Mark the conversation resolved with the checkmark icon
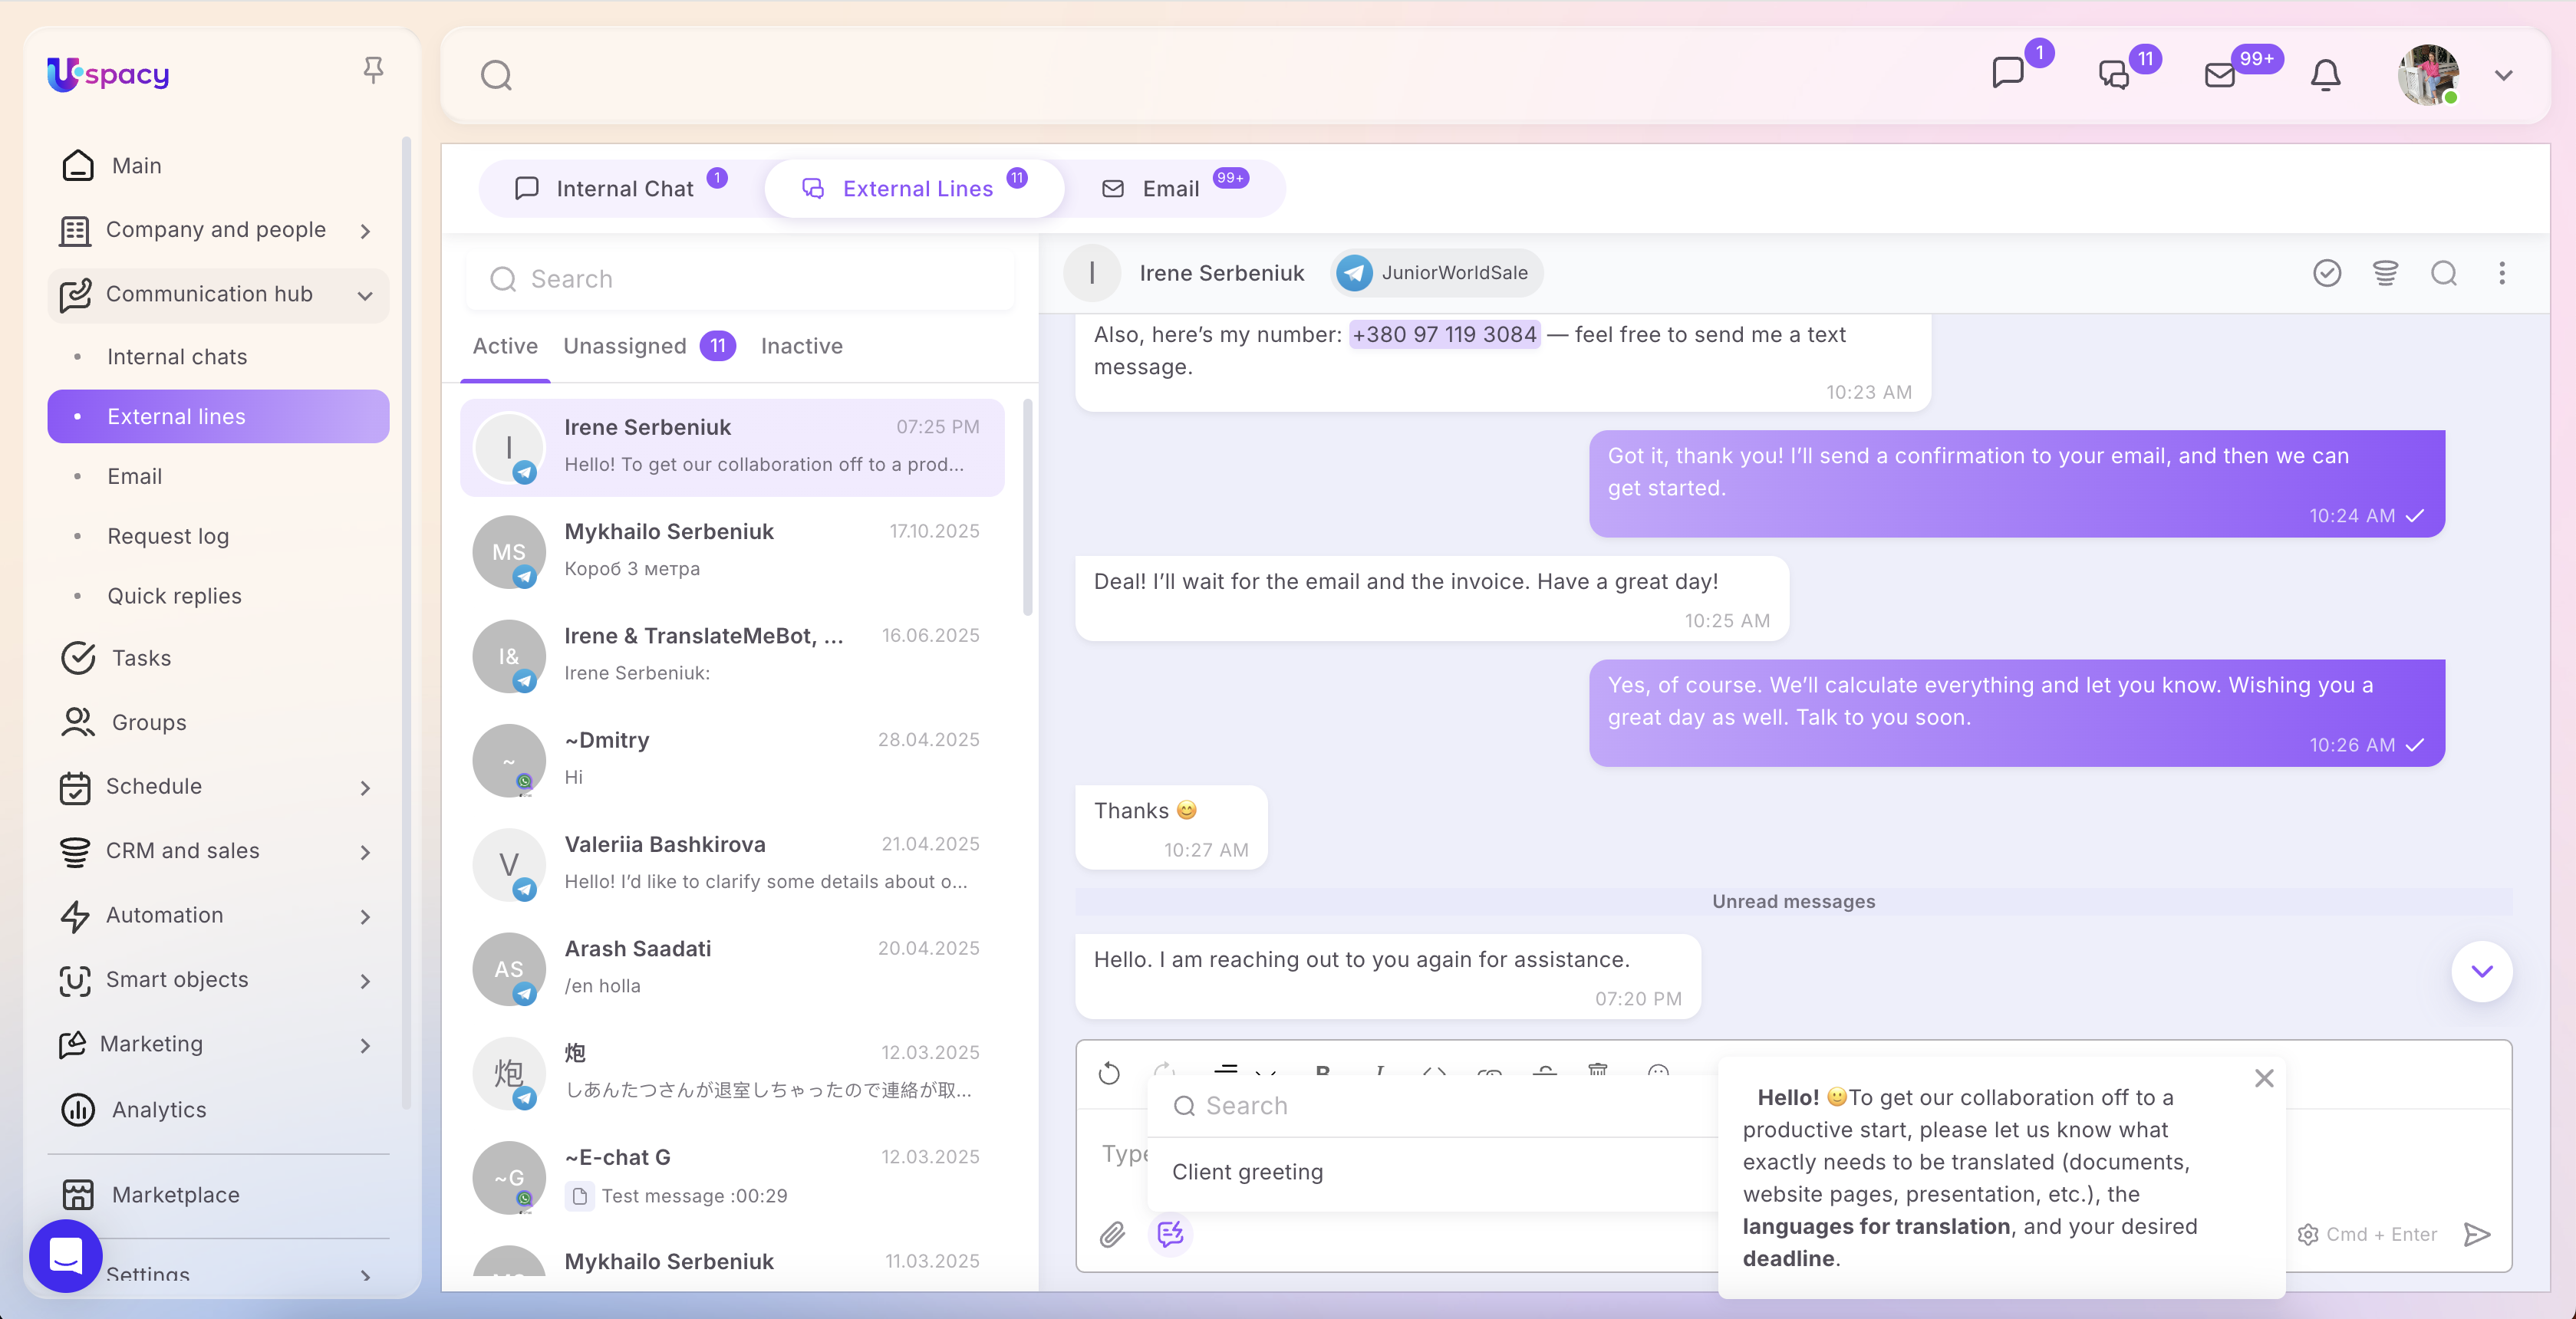2576x1319 pixels. (x=2327, y=273)
